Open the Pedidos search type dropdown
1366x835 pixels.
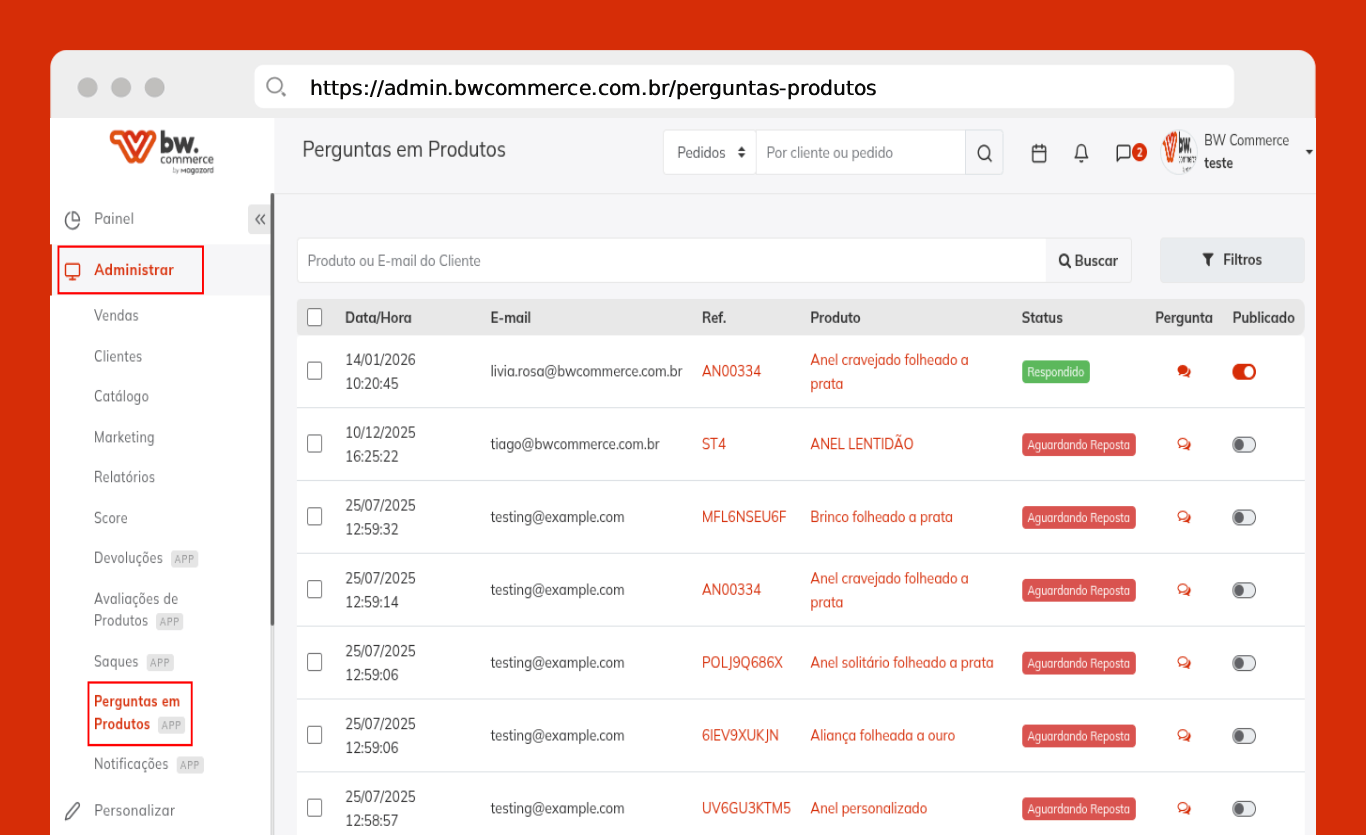tap(710, 153)
